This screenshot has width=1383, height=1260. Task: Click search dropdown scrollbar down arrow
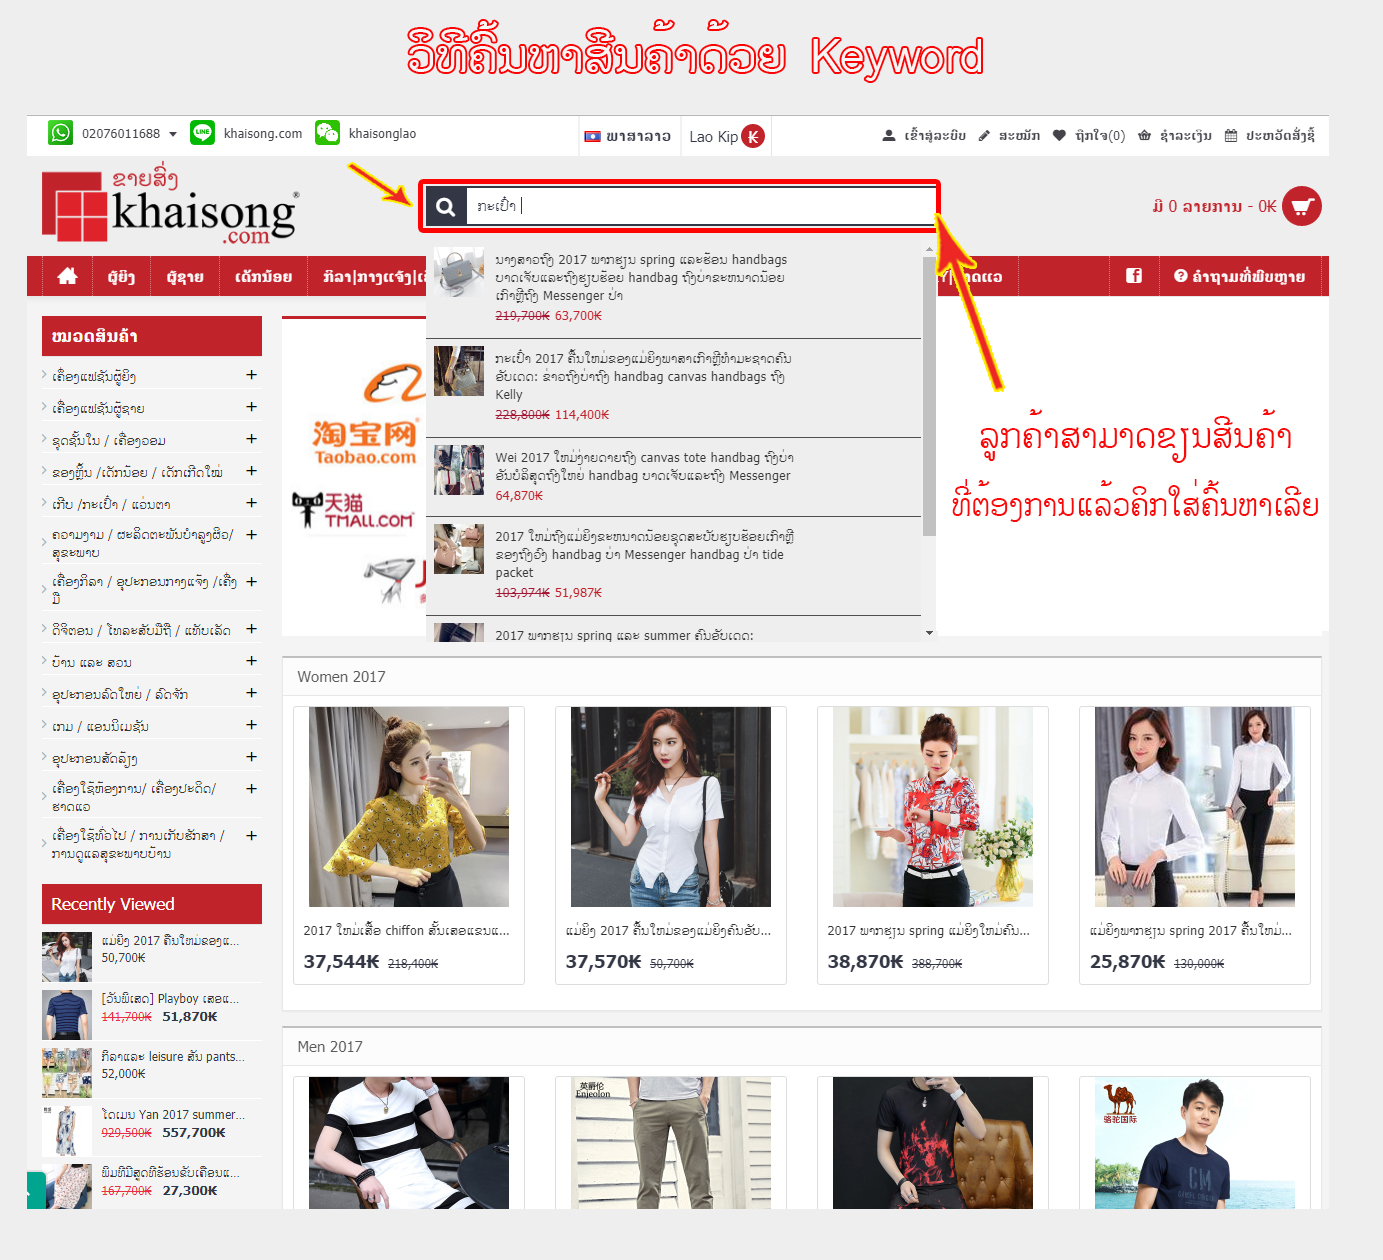(x=929, y=633)
